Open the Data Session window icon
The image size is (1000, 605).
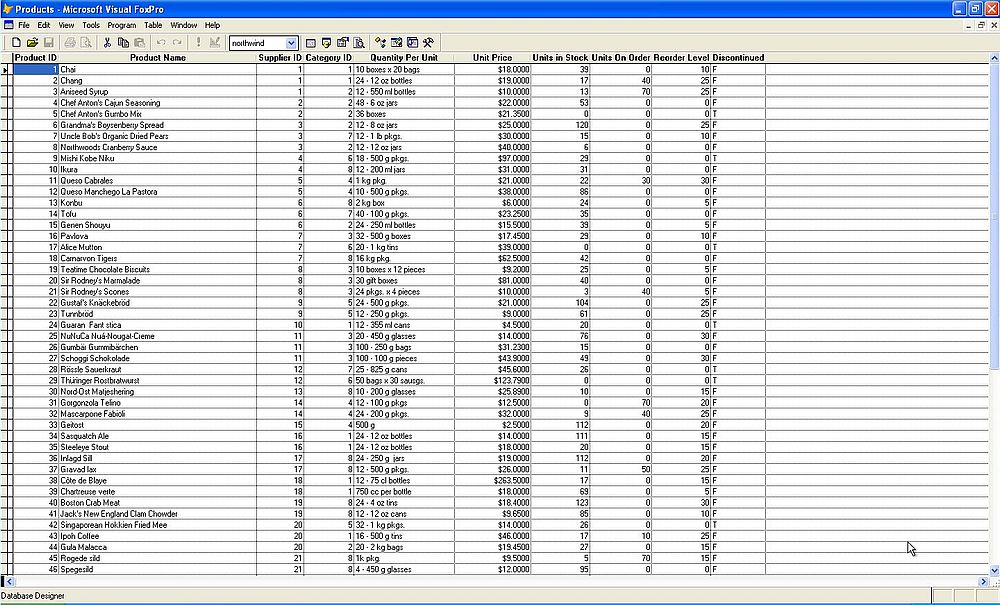(x=327, y=43)
